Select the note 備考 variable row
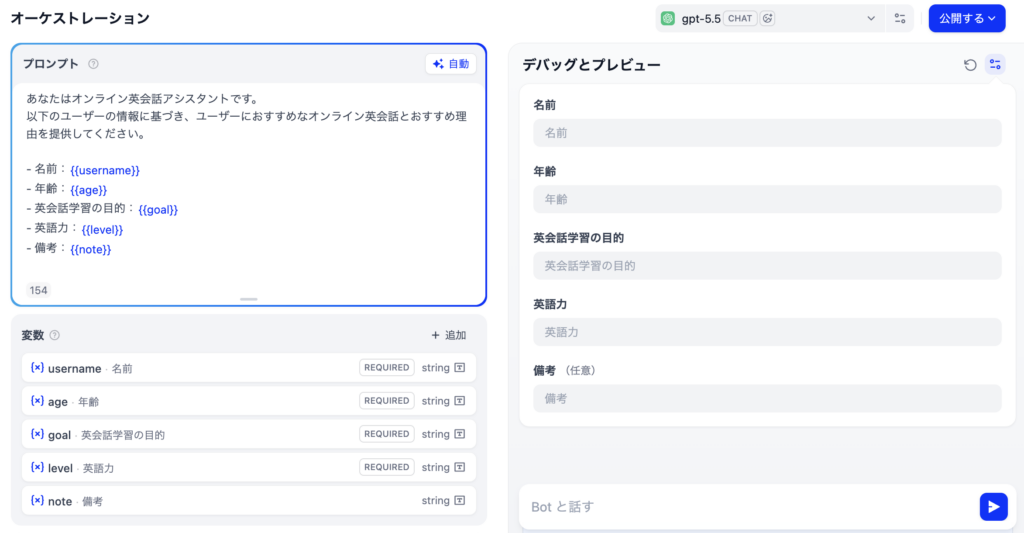Viewport: 1024px width, 533px height. [249, 500]
